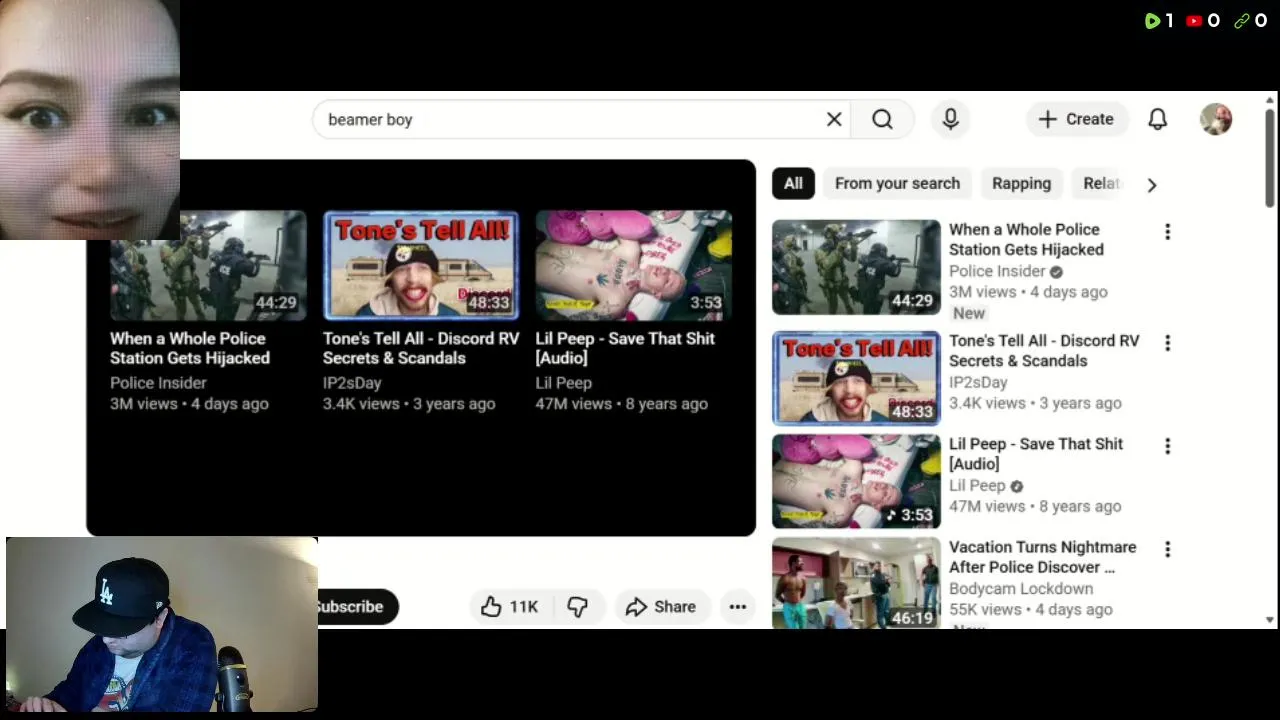The width and height of the screenshot is (1280, 720).
Task: Open sidebar thumbnail of Lil Peep Save That Shit
Action: coord(856,481)
